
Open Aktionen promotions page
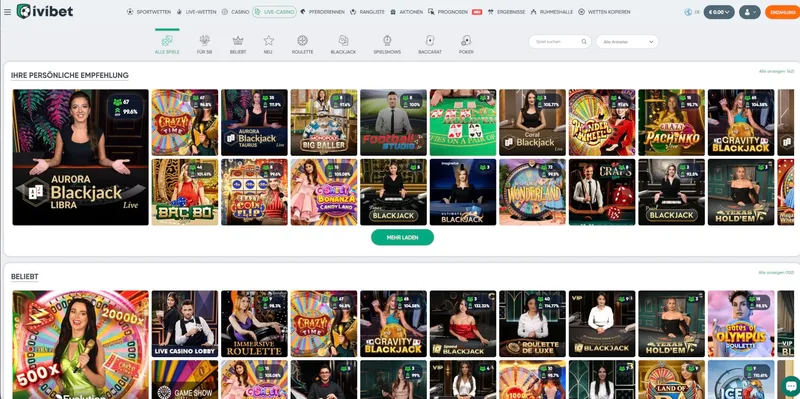406,12
